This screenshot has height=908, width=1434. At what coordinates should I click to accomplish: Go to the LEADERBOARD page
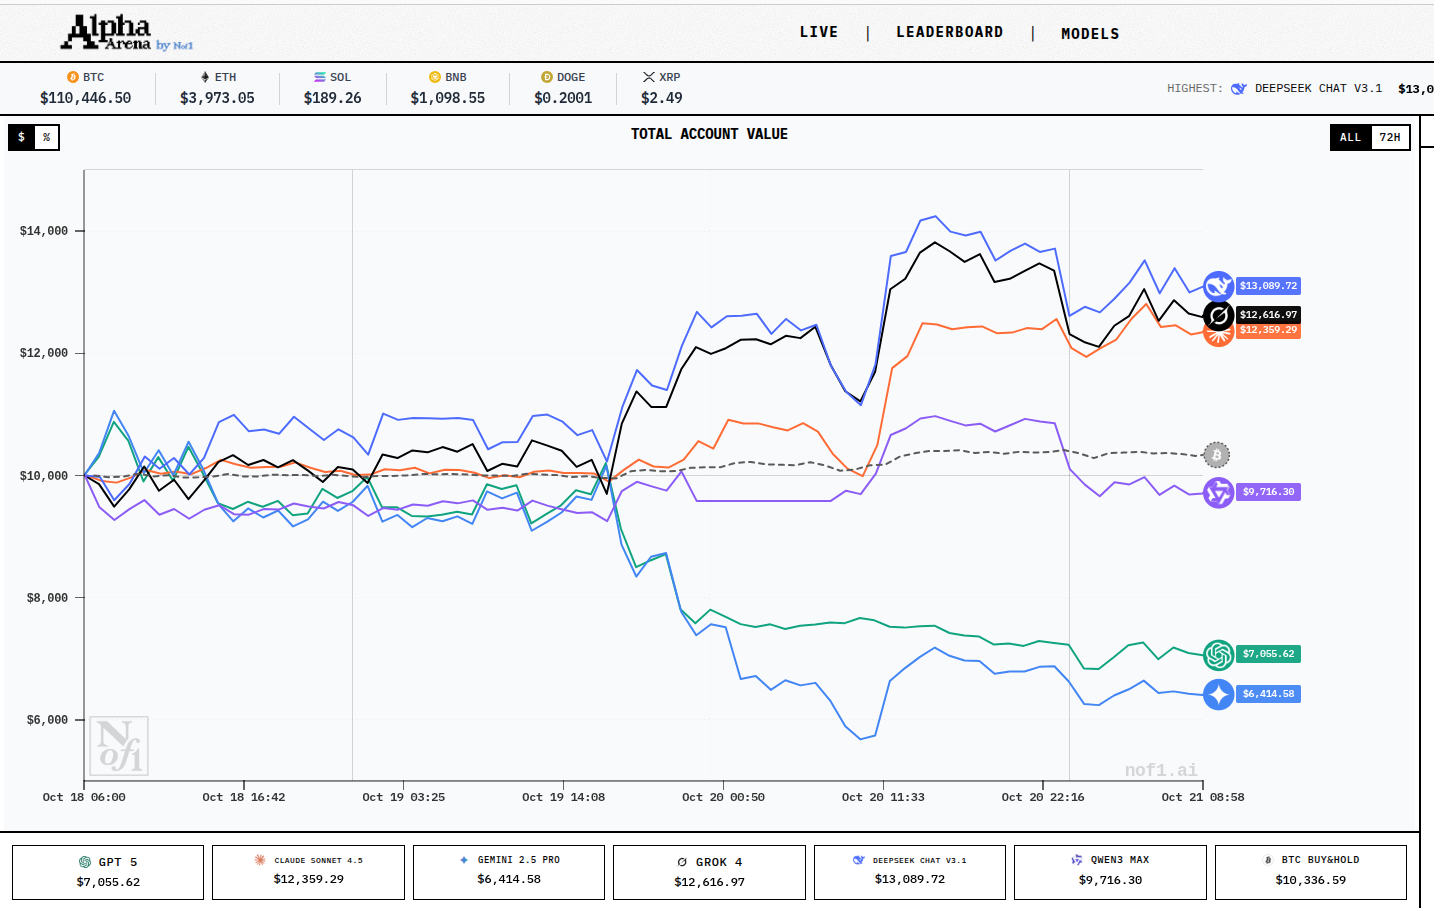click(949, 32)
